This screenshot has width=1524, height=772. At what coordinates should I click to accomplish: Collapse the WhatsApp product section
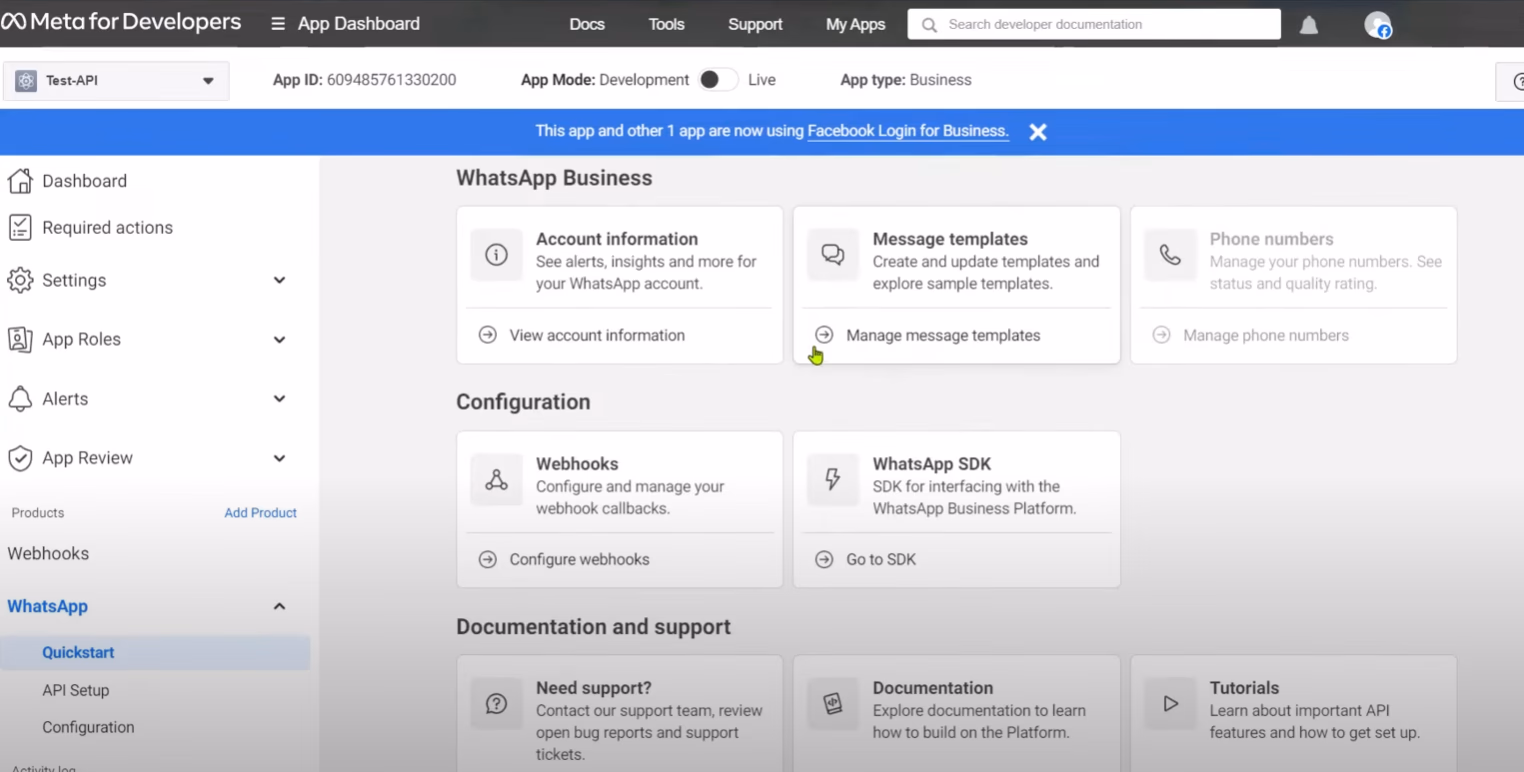tap(279, 607)
